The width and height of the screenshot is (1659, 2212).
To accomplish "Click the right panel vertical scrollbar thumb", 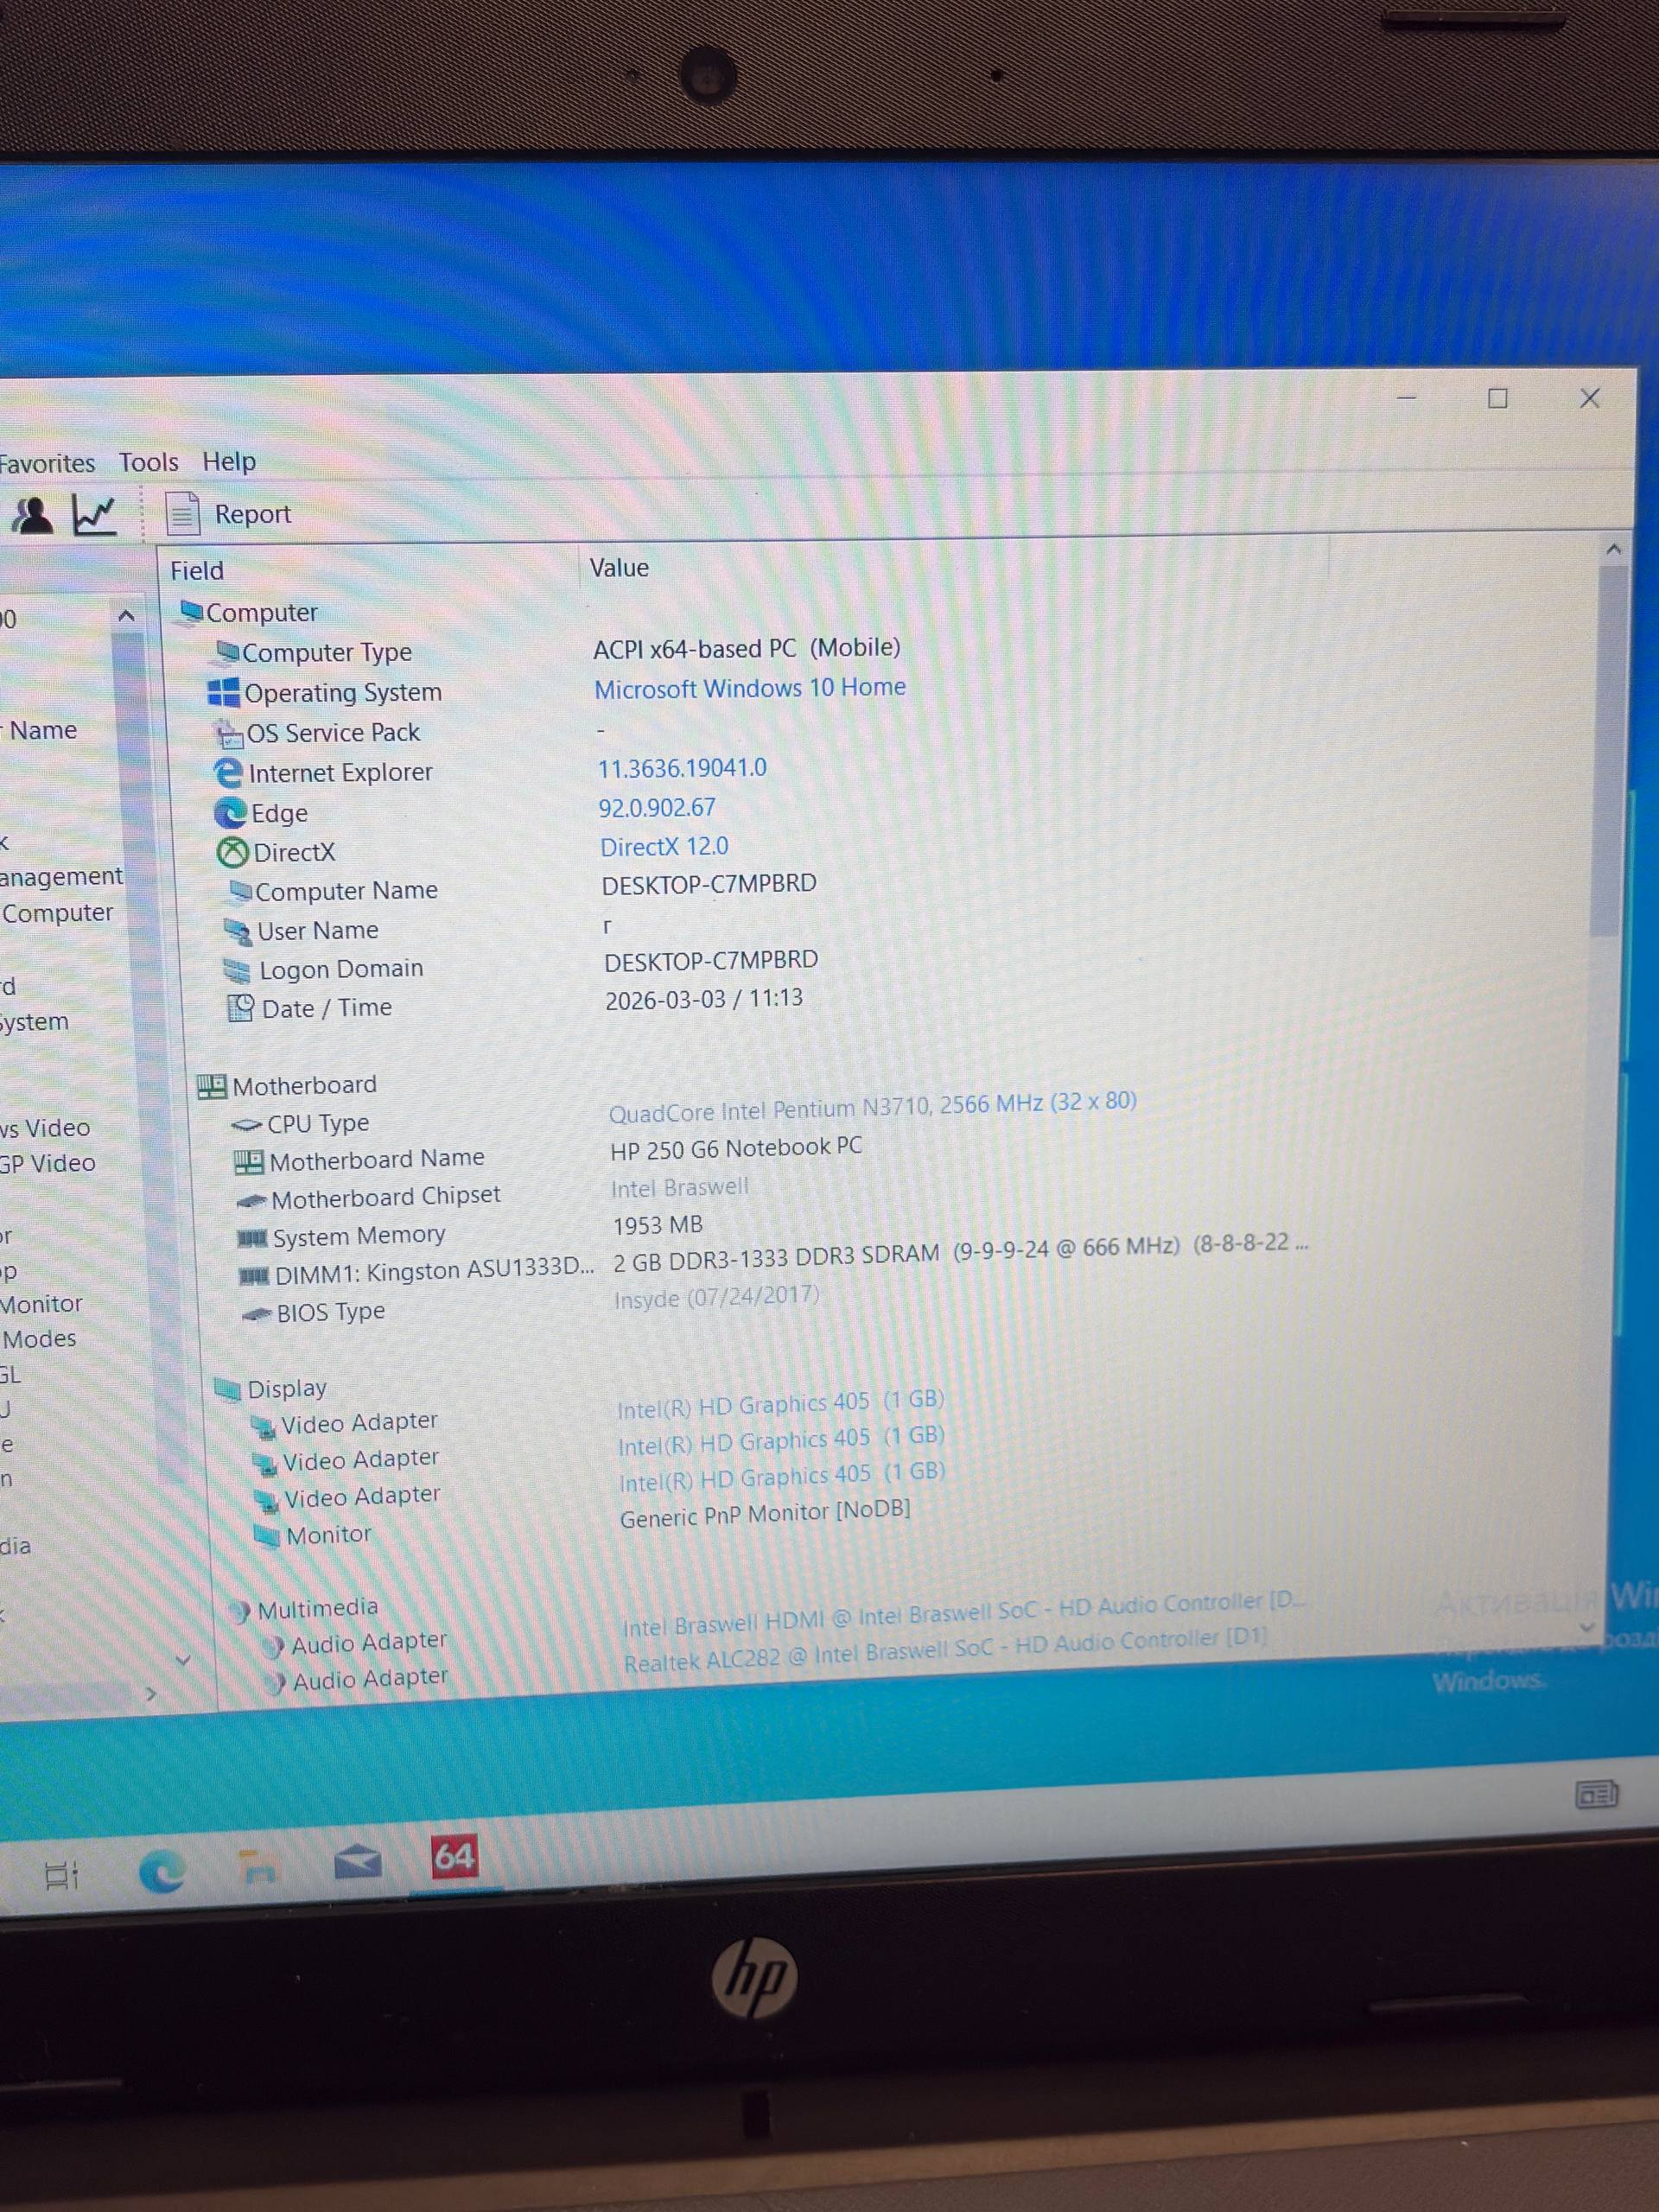I will (x=1609, y=750).
